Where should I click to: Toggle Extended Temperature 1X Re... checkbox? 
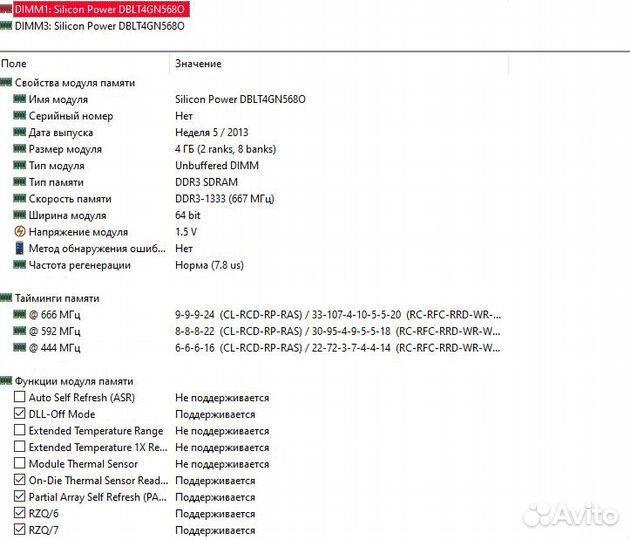19,447
